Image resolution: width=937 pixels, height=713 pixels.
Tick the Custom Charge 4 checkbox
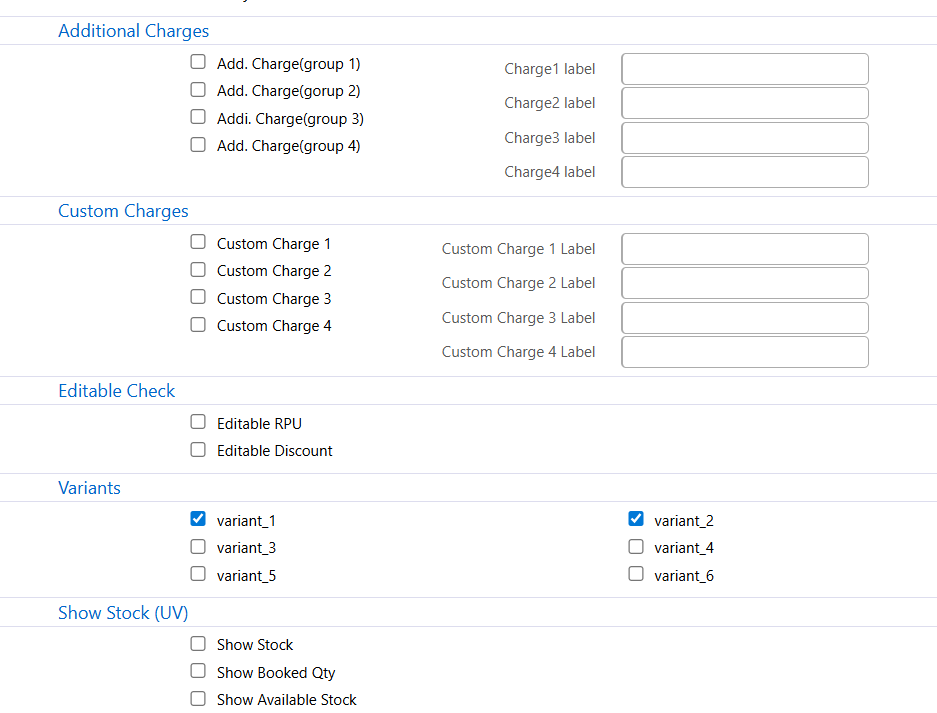tap(198, 324)
